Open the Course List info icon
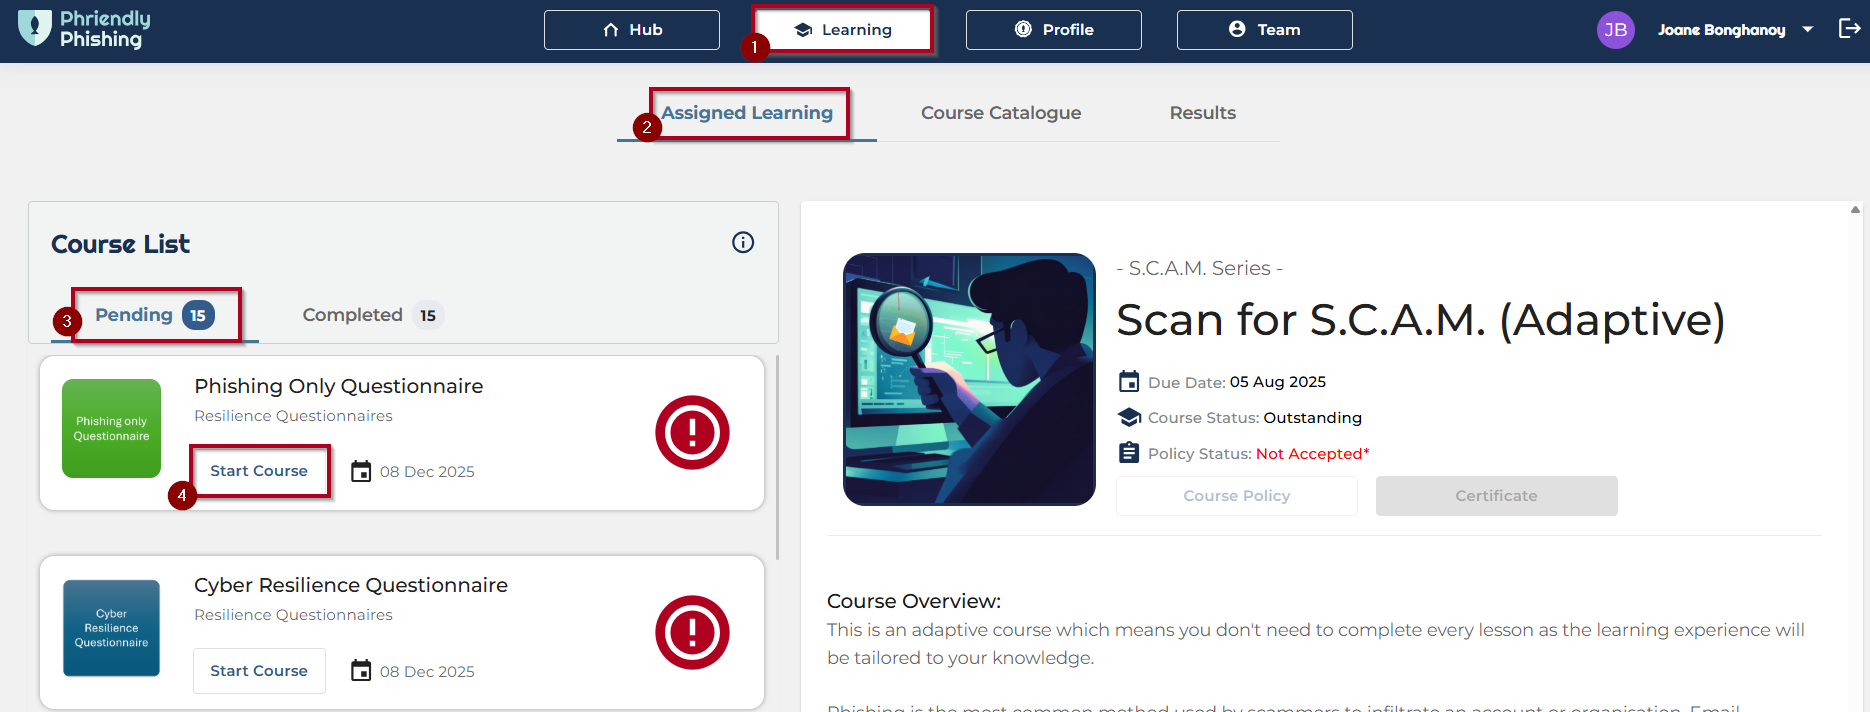This screenshot has width=1870, height=712. coord(743,242)
